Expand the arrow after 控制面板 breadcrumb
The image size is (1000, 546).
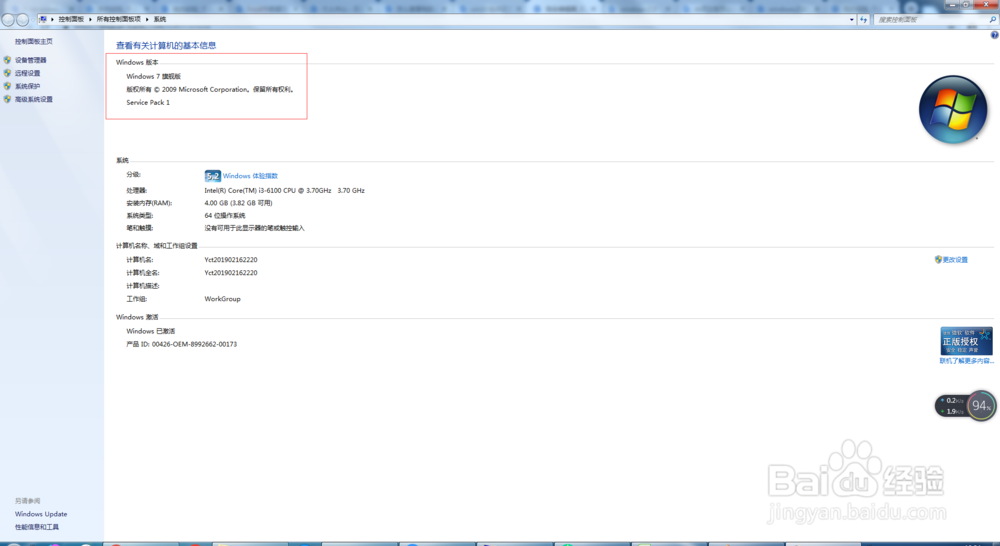90,19
